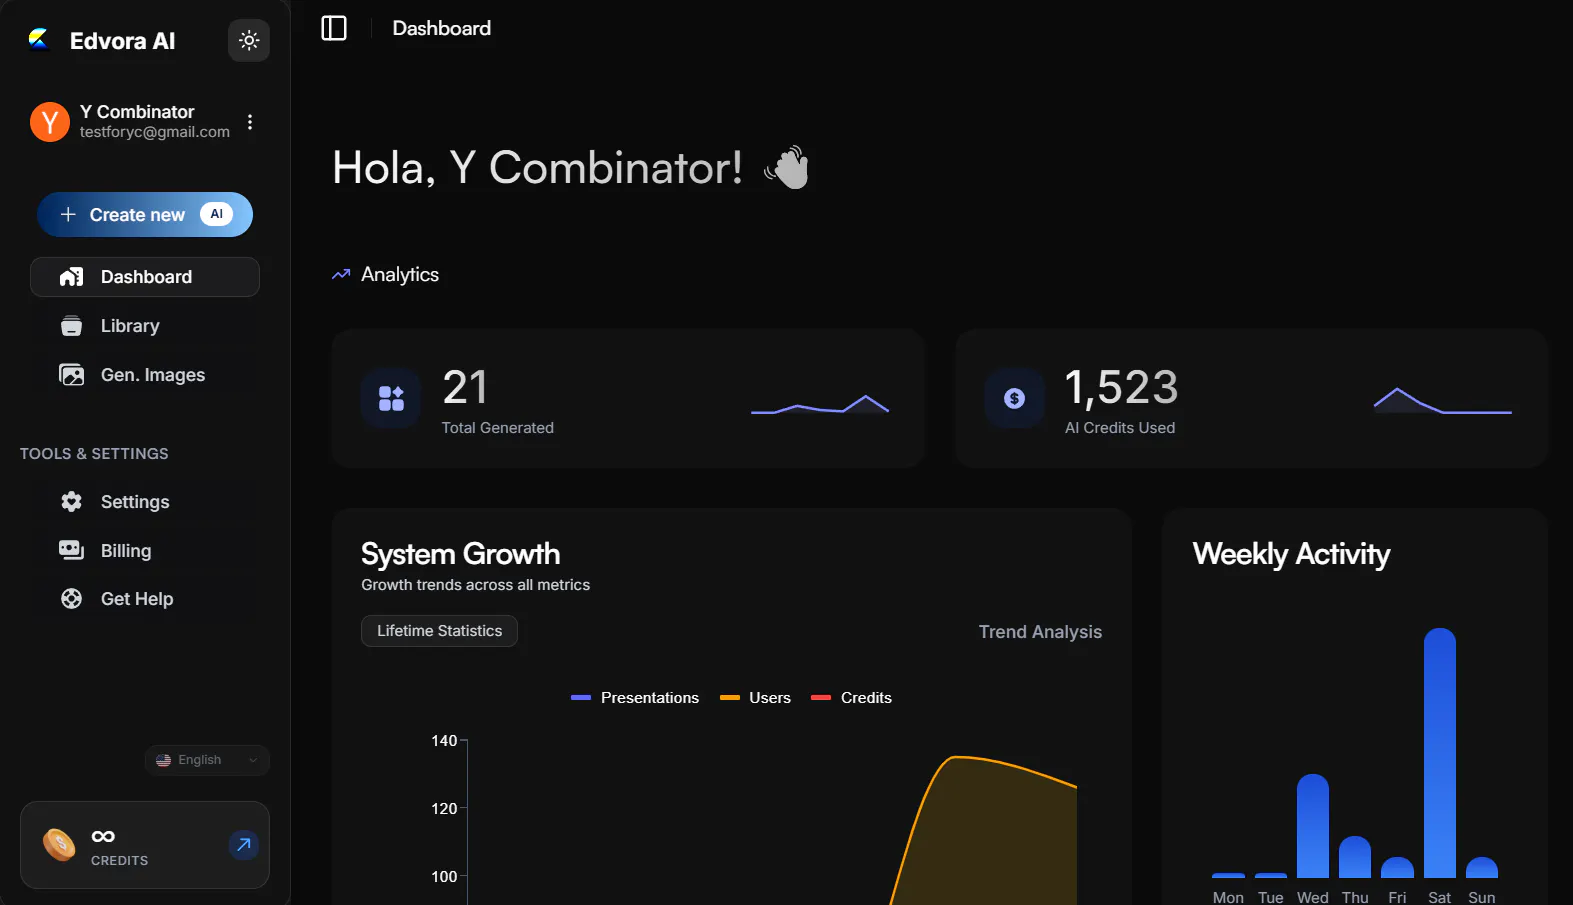Image resolution: width=1573 pixels, height=905 pixels.
Task: Open Billing in the sidebar
Action: tap(145, 551)
